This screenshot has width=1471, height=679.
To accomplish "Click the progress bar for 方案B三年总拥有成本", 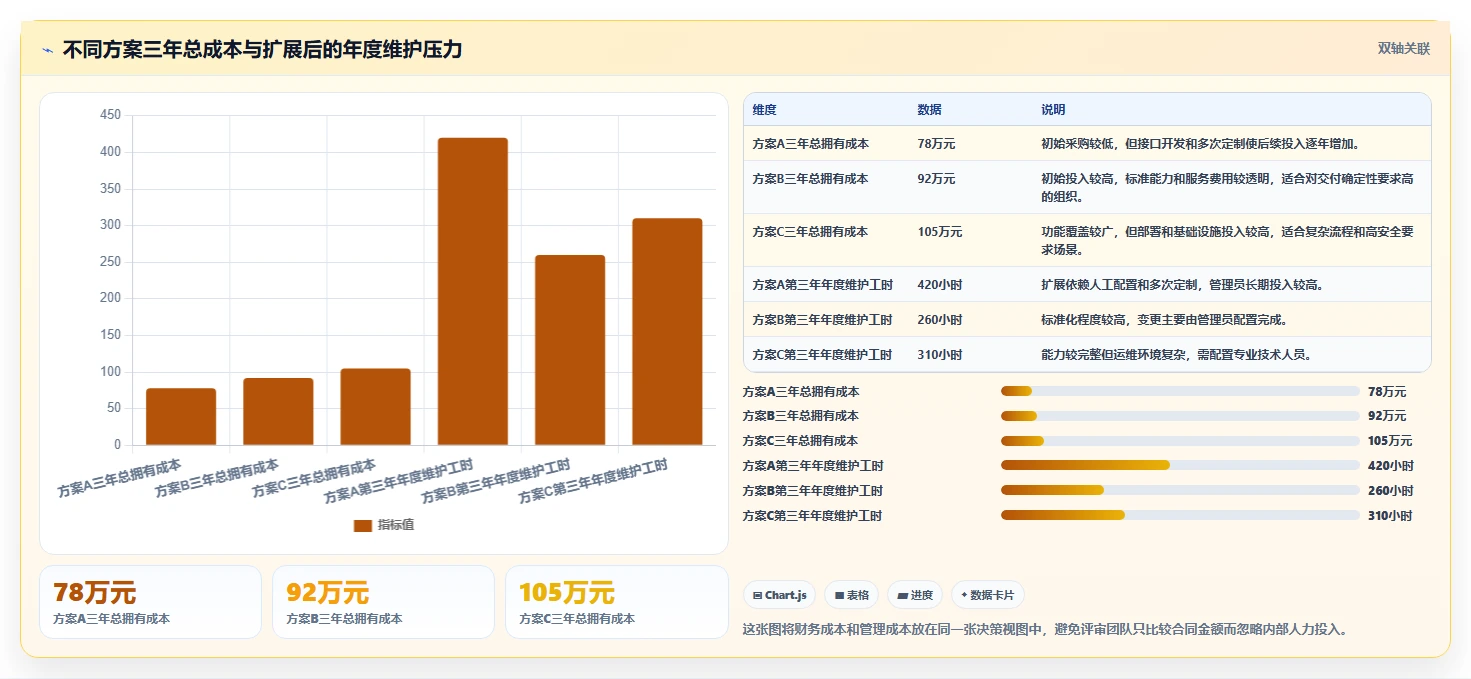I will (x=1180, y=416).
